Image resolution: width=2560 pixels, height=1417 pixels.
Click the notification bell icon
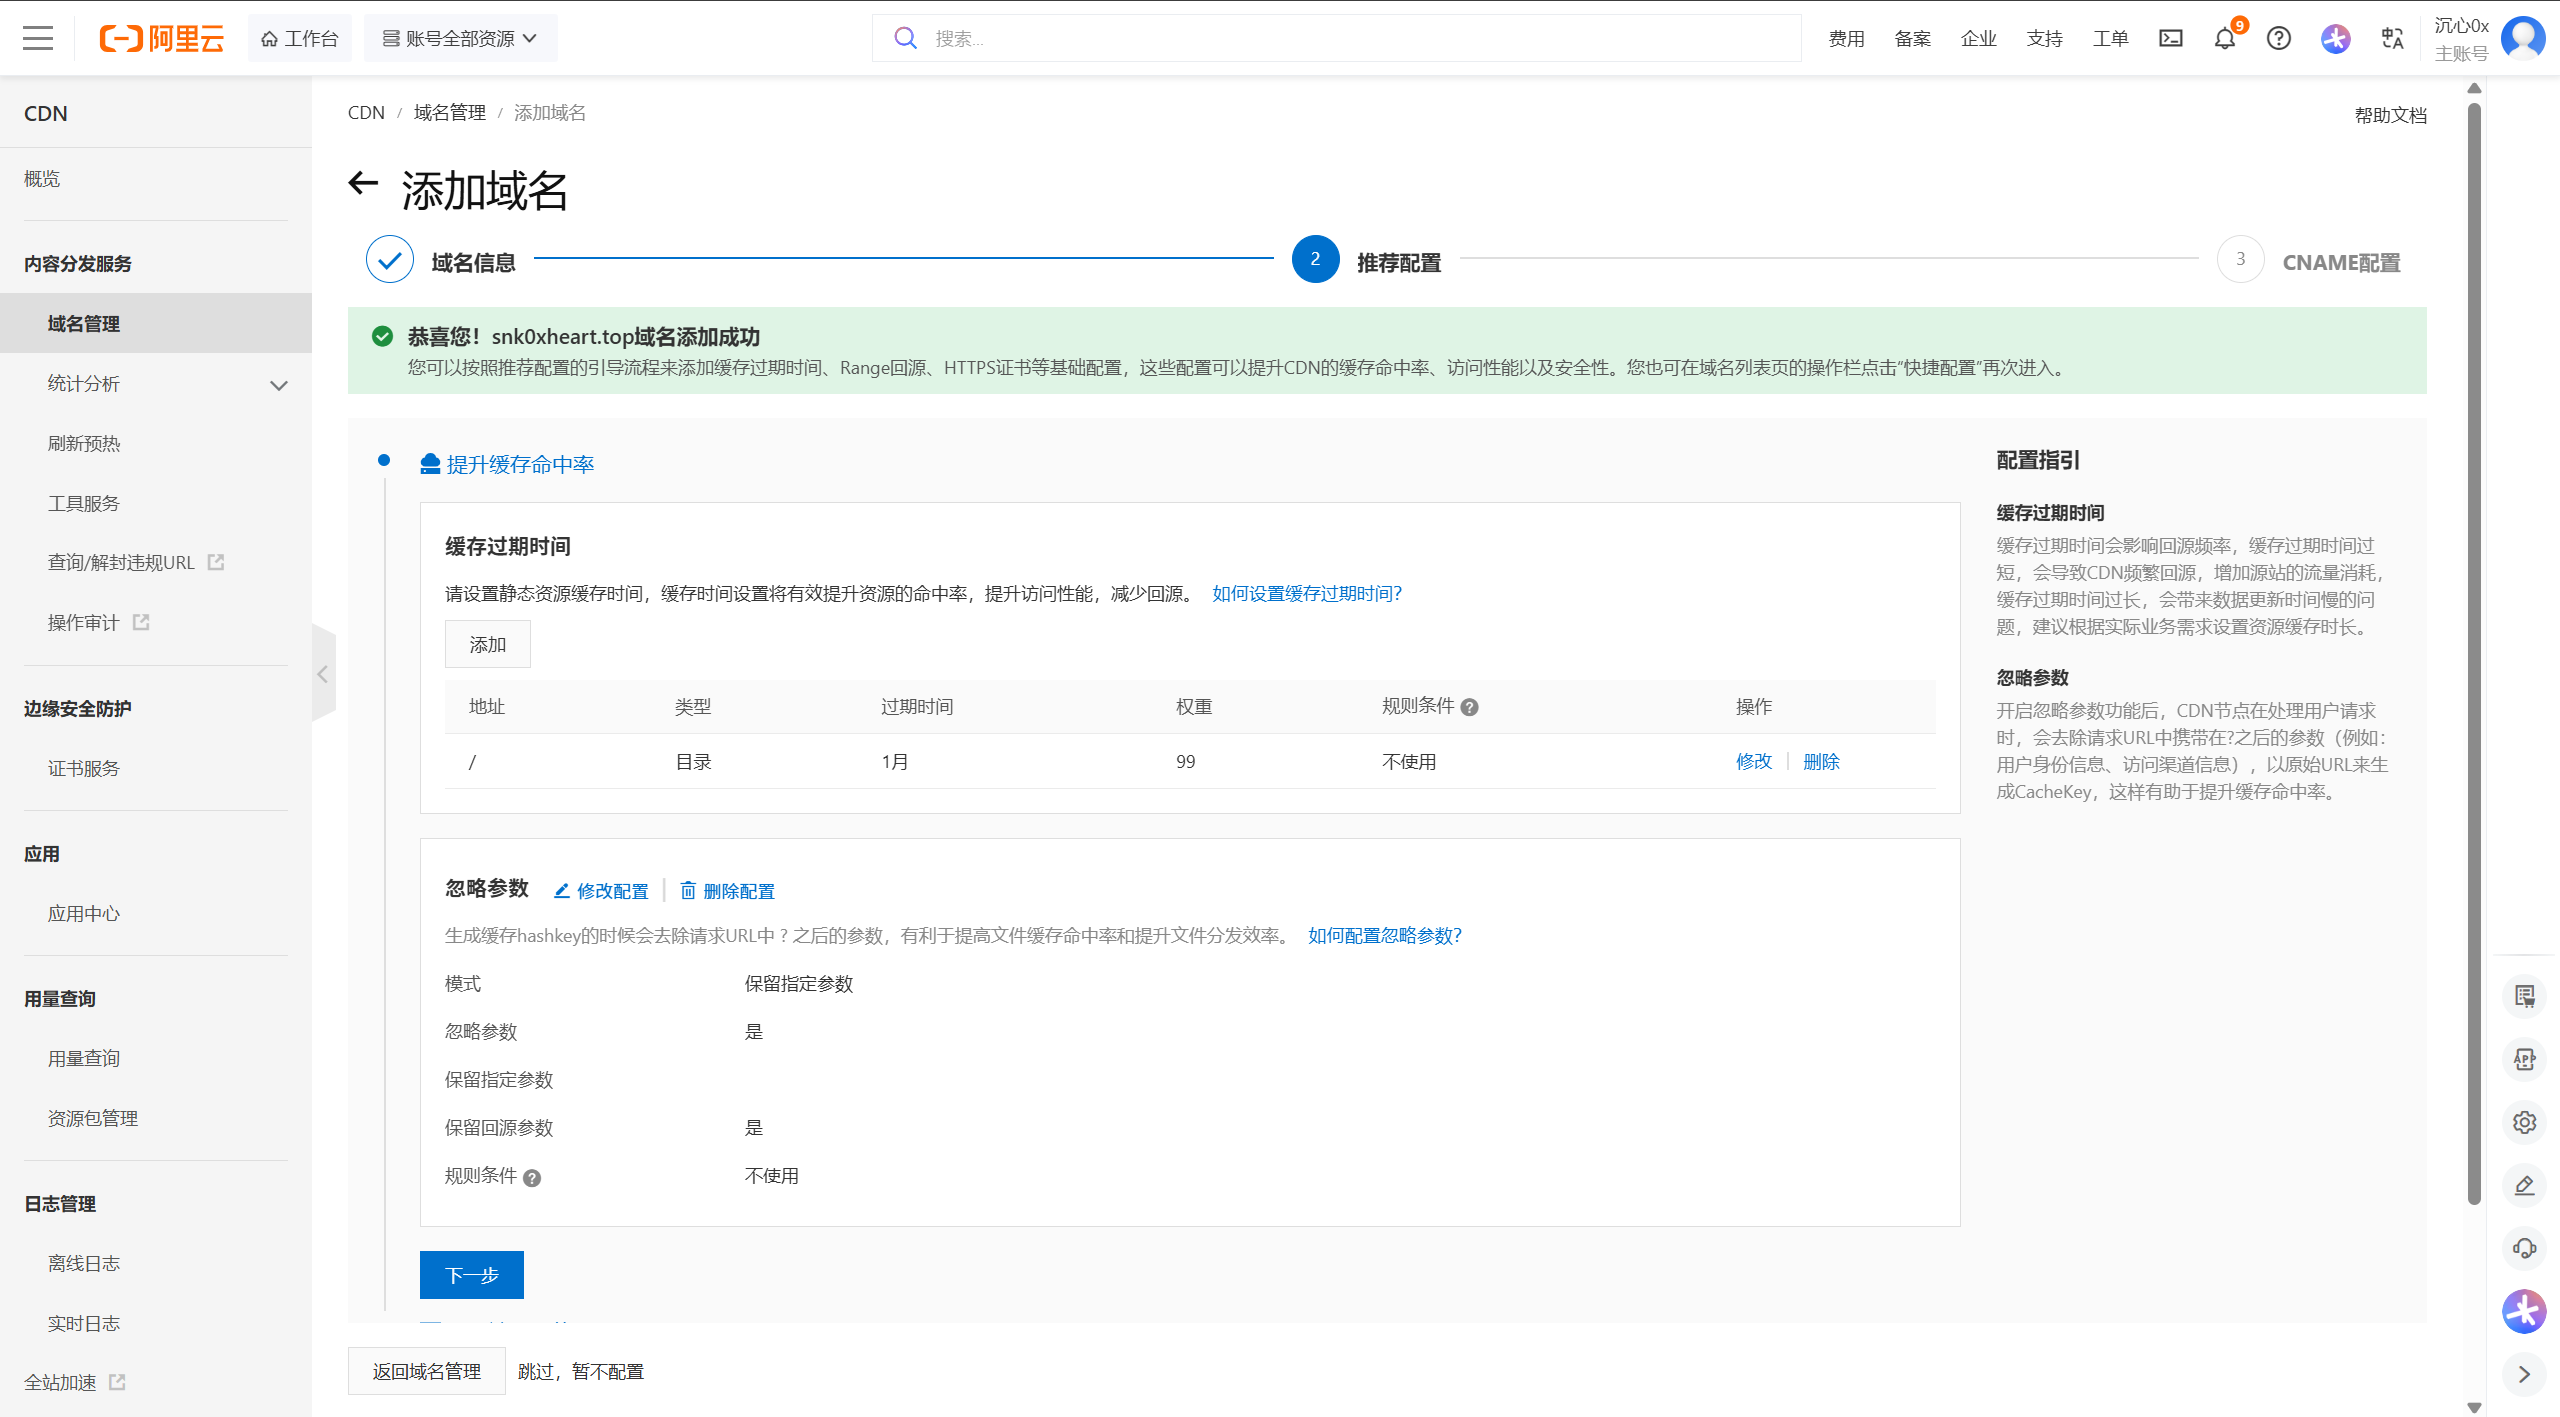pyautogui.click(x=2224, y=39)
